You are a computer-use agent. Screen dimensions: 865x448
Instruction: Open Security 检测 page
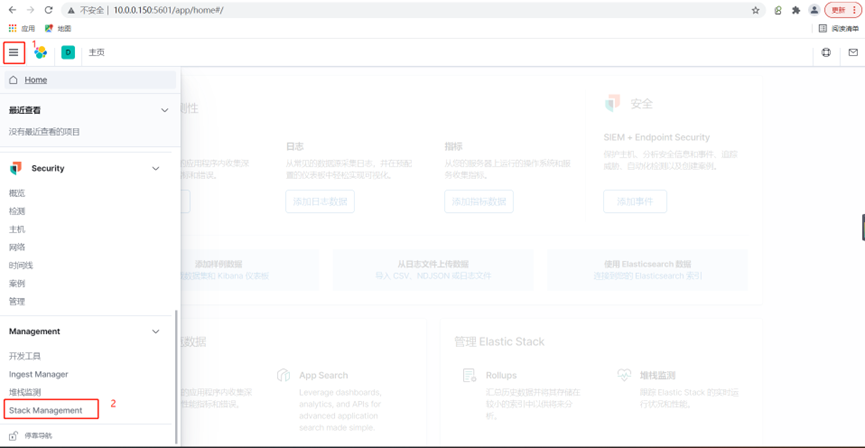(x=17, y=211)
